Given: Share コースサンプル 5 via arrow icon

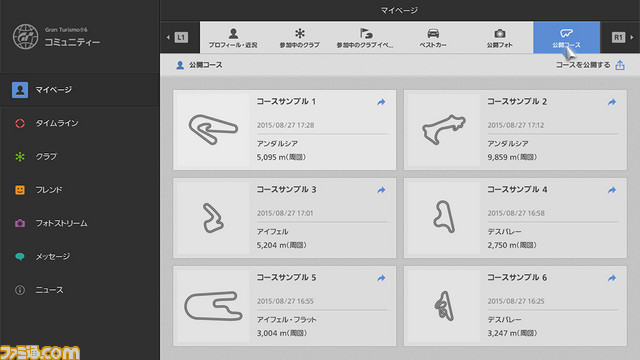Looking at the screenshot, I should pos(381,278).
